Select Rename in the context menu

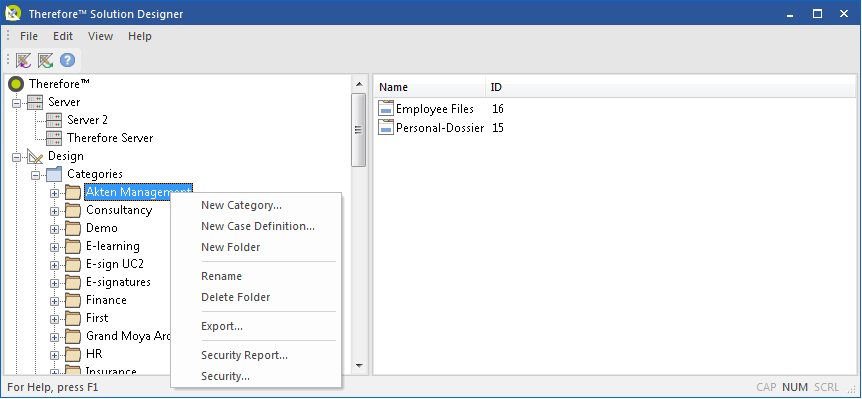click(x=256, y=276)
